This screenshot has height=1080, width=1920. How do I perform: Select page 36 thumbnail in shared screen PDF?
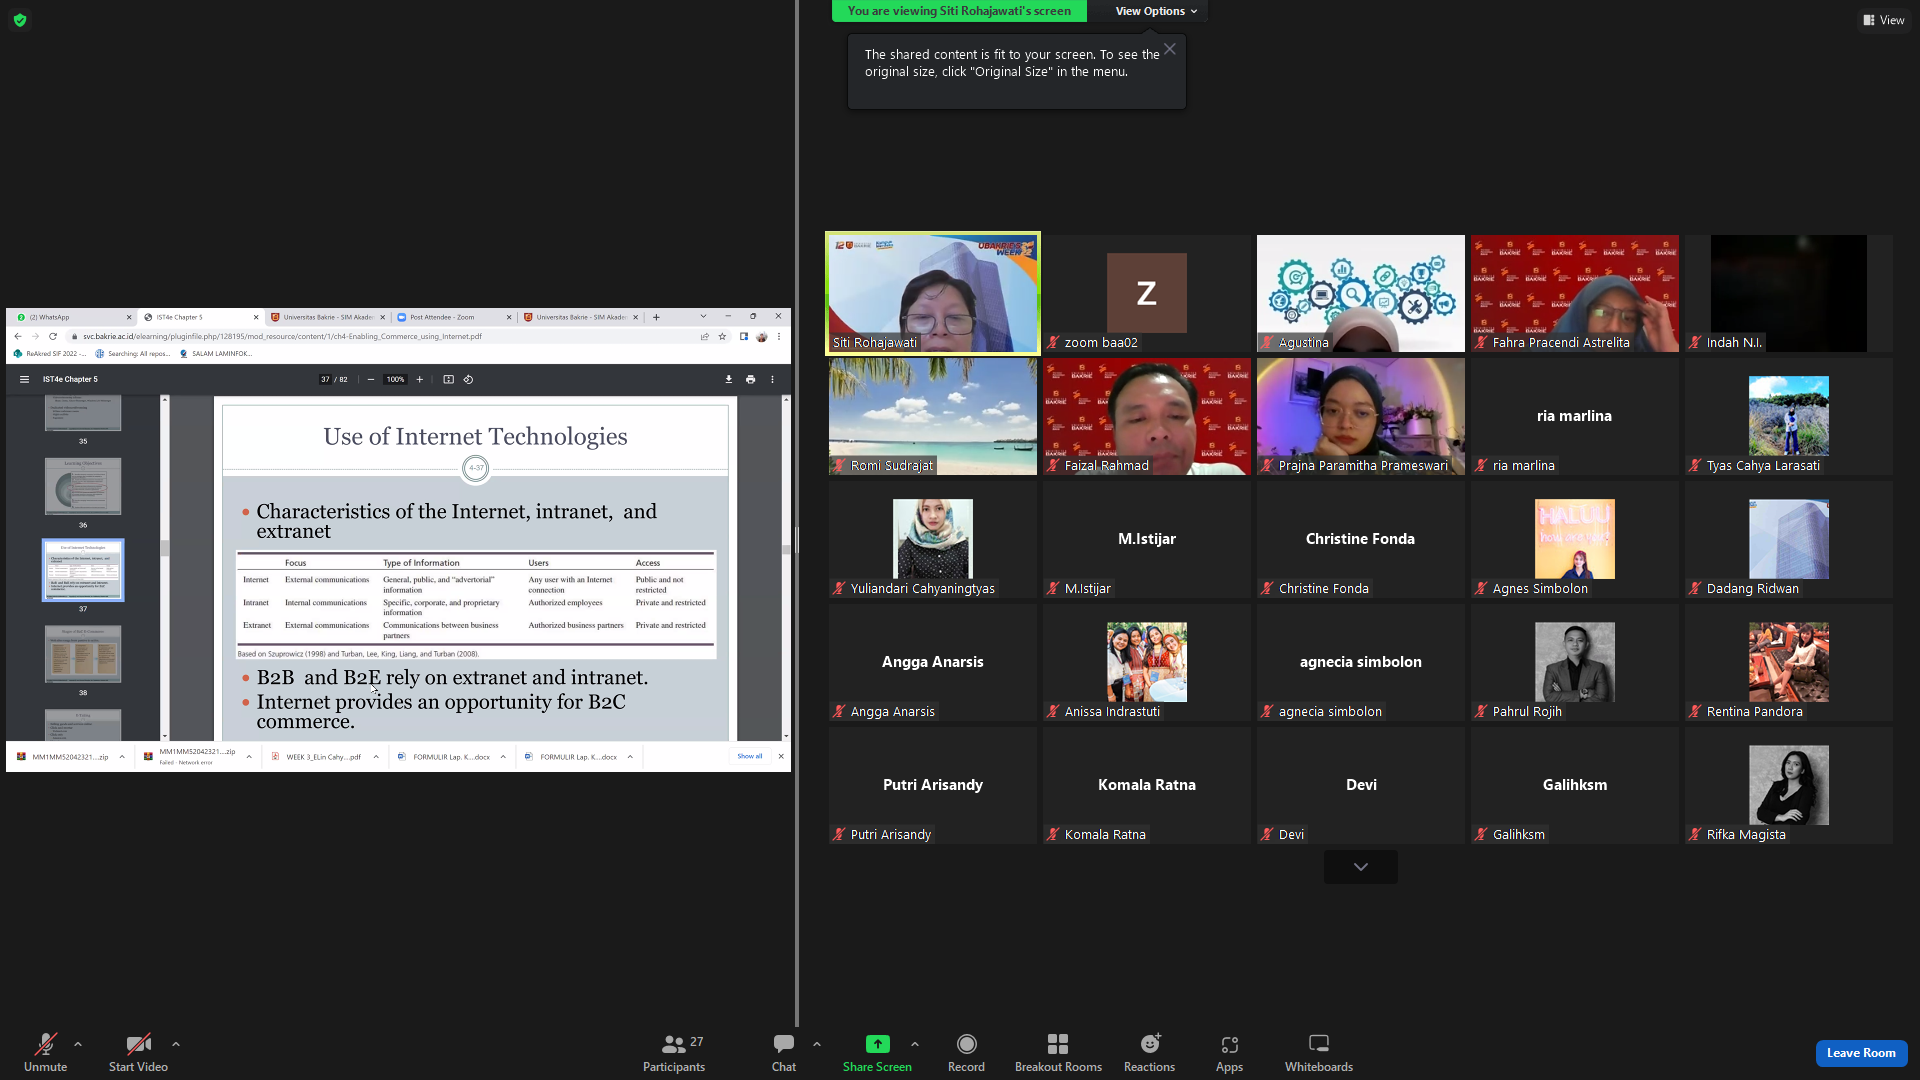tap(83, 487)
